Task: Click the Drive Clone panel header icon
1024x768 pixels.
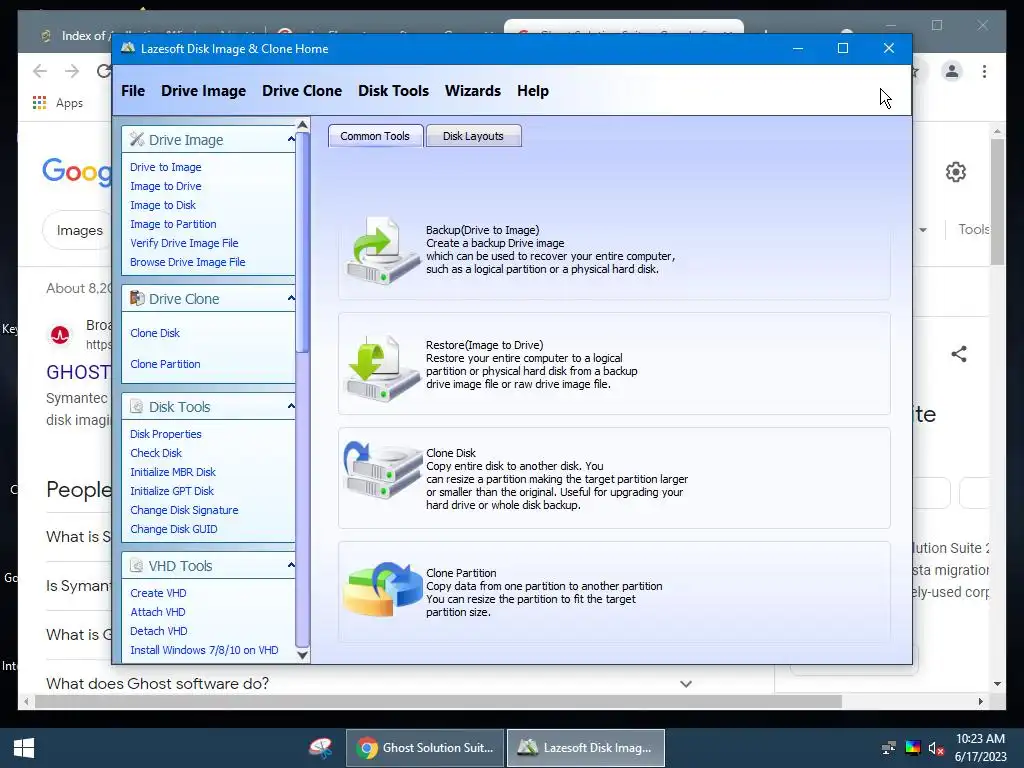Action: [x=136, y=298]
